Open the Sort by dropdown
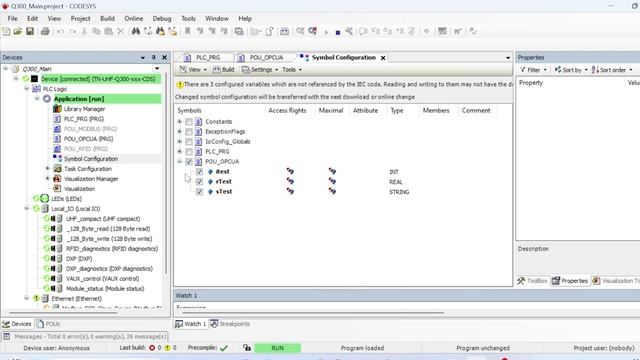 (571, 70)
